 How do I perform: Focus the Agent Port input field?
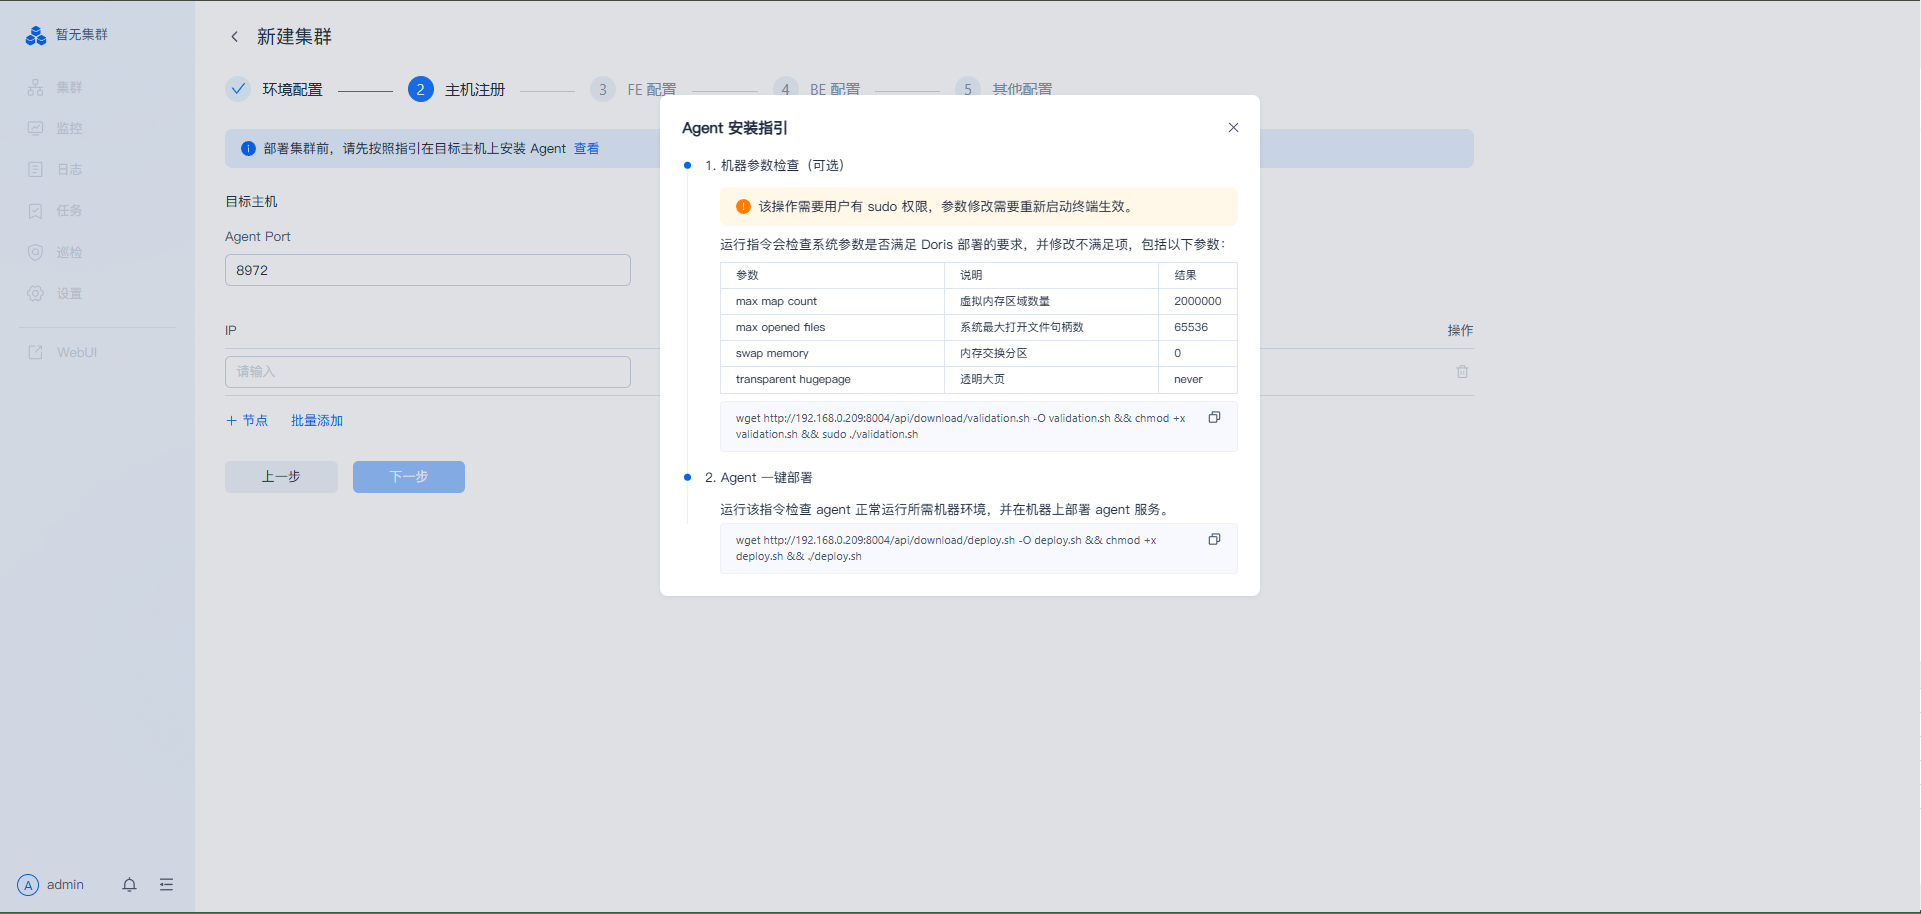(x=427, y=271)
